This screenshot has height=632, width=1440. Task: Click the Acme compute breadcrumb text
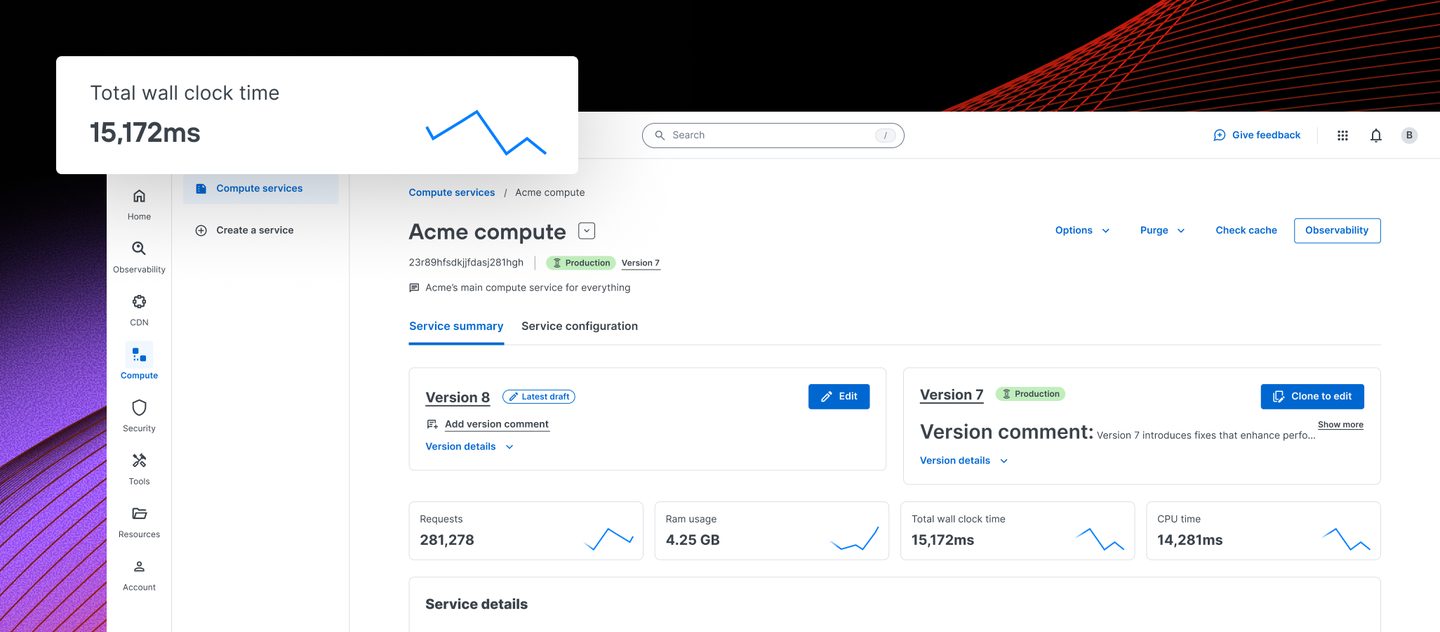click(550, 192)
